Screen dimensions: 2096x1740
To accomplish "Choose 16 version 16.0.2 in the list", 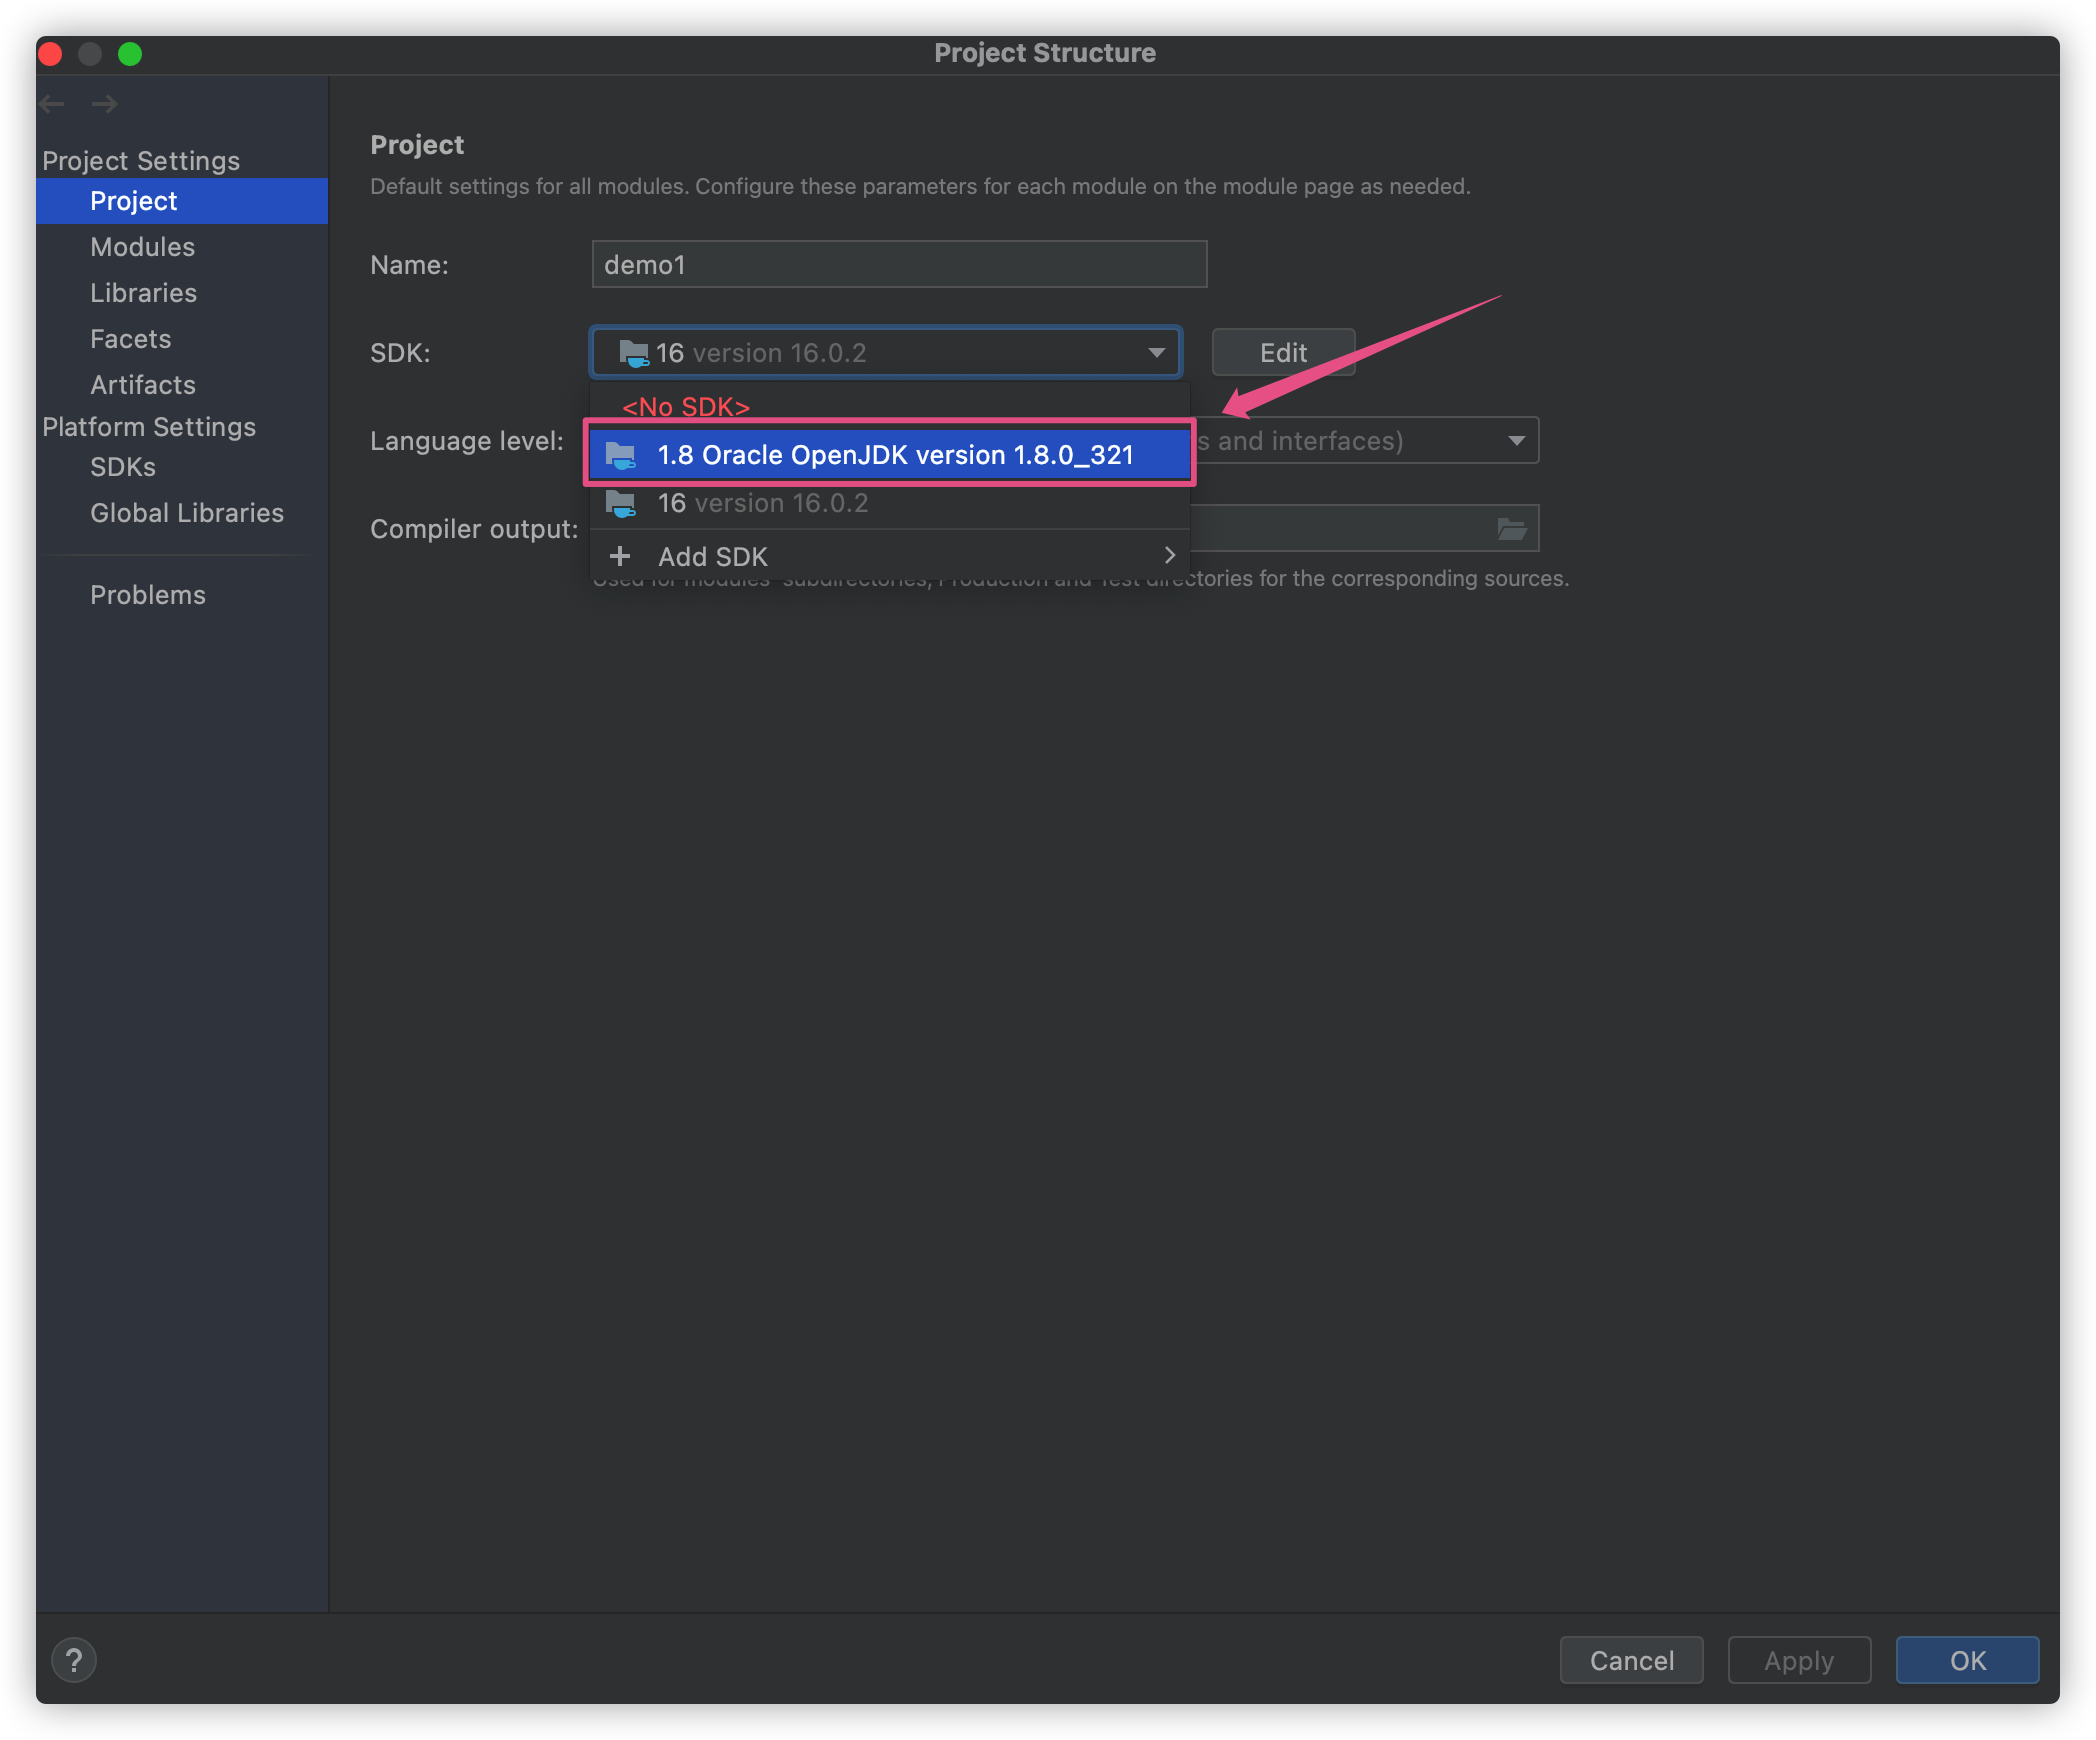I will coord(890,503).
